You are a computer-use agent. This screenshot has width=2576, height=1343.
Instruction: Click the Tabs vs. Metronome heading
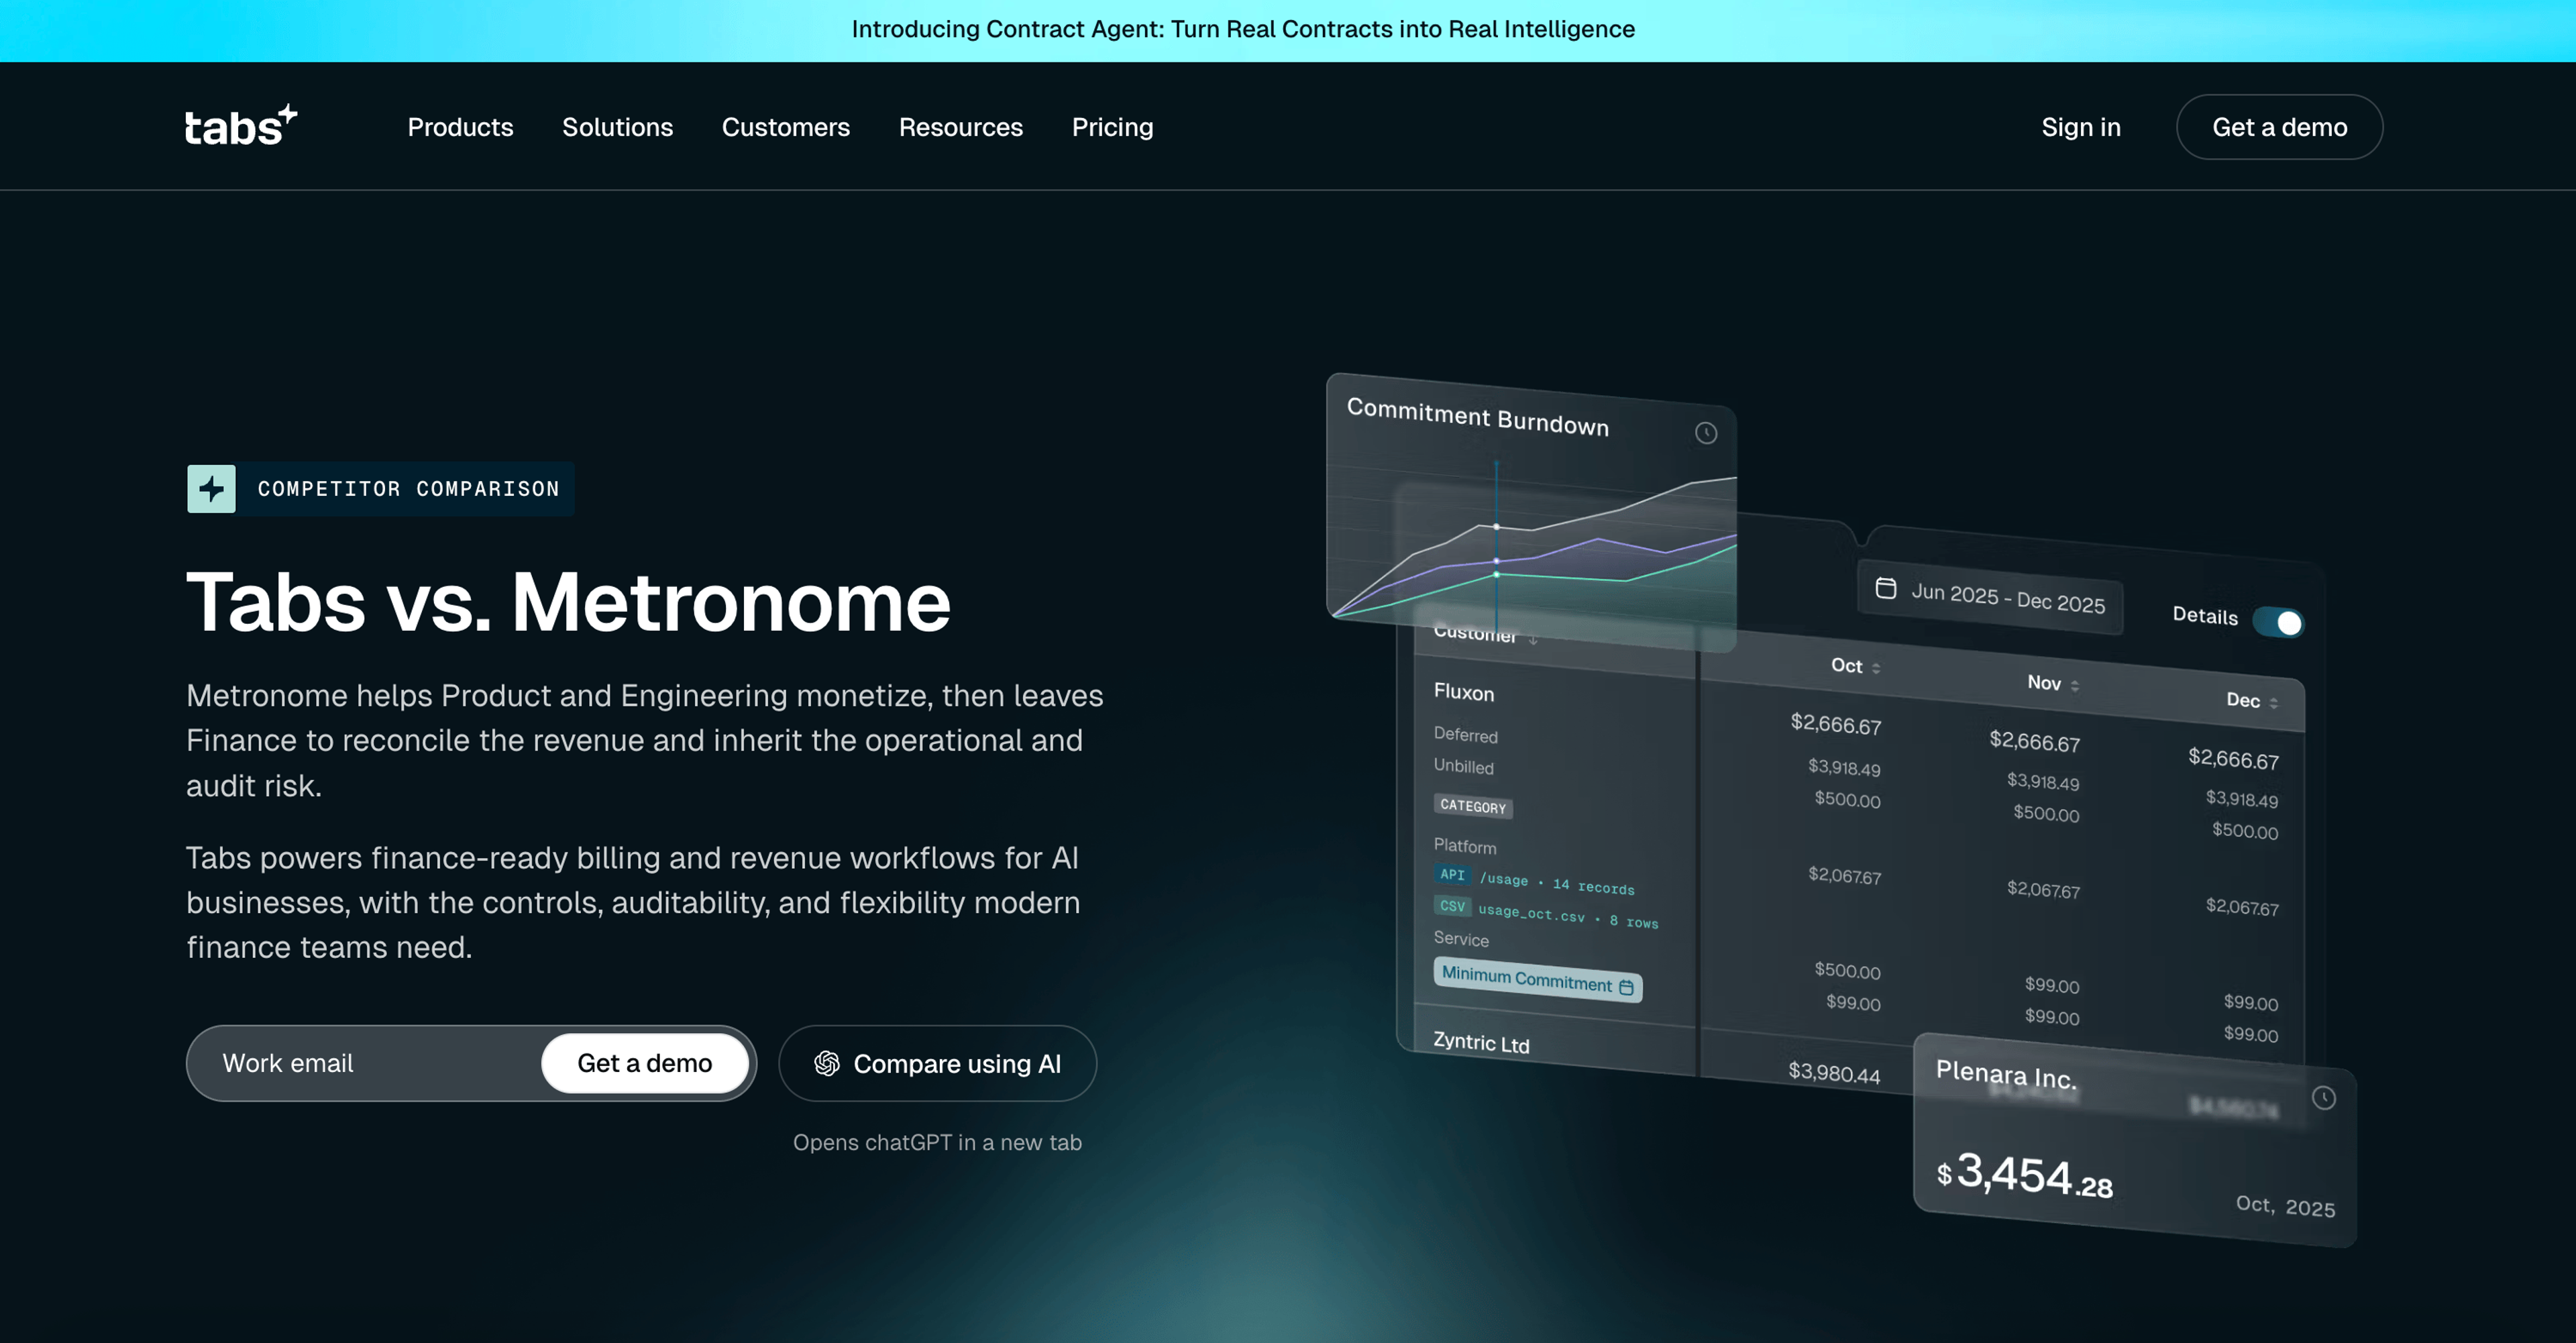tap(568, 602)
